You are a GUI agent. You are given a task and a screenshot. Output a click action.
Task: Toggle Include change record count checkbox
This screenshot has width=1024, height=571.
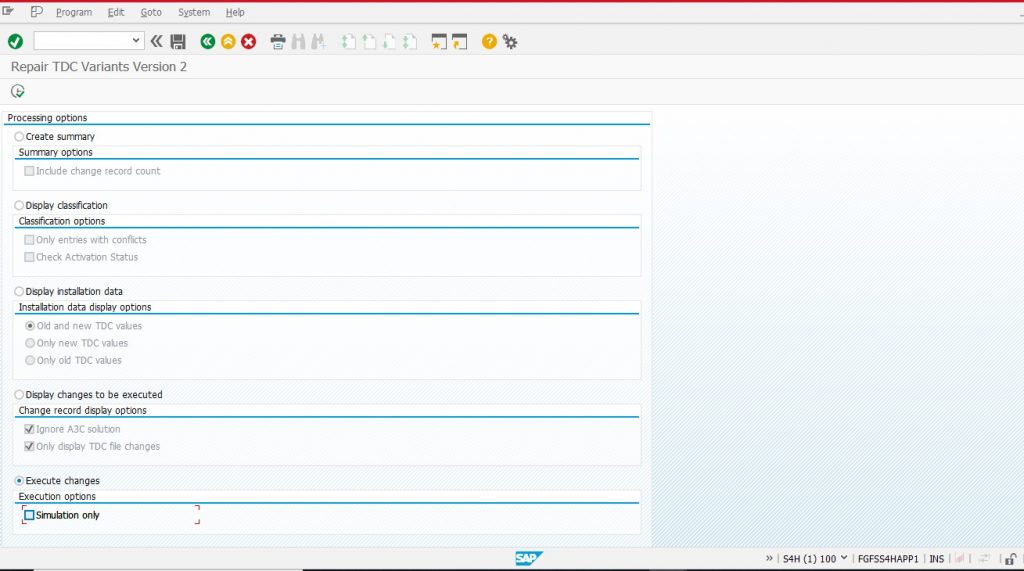click(x=29, y=171)
